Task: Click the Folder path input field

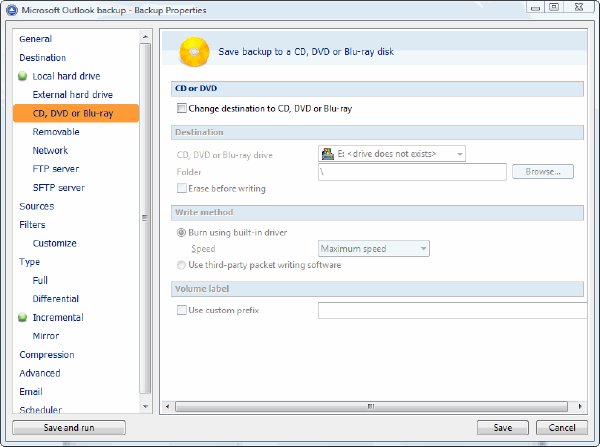Action: click(412, 172)
